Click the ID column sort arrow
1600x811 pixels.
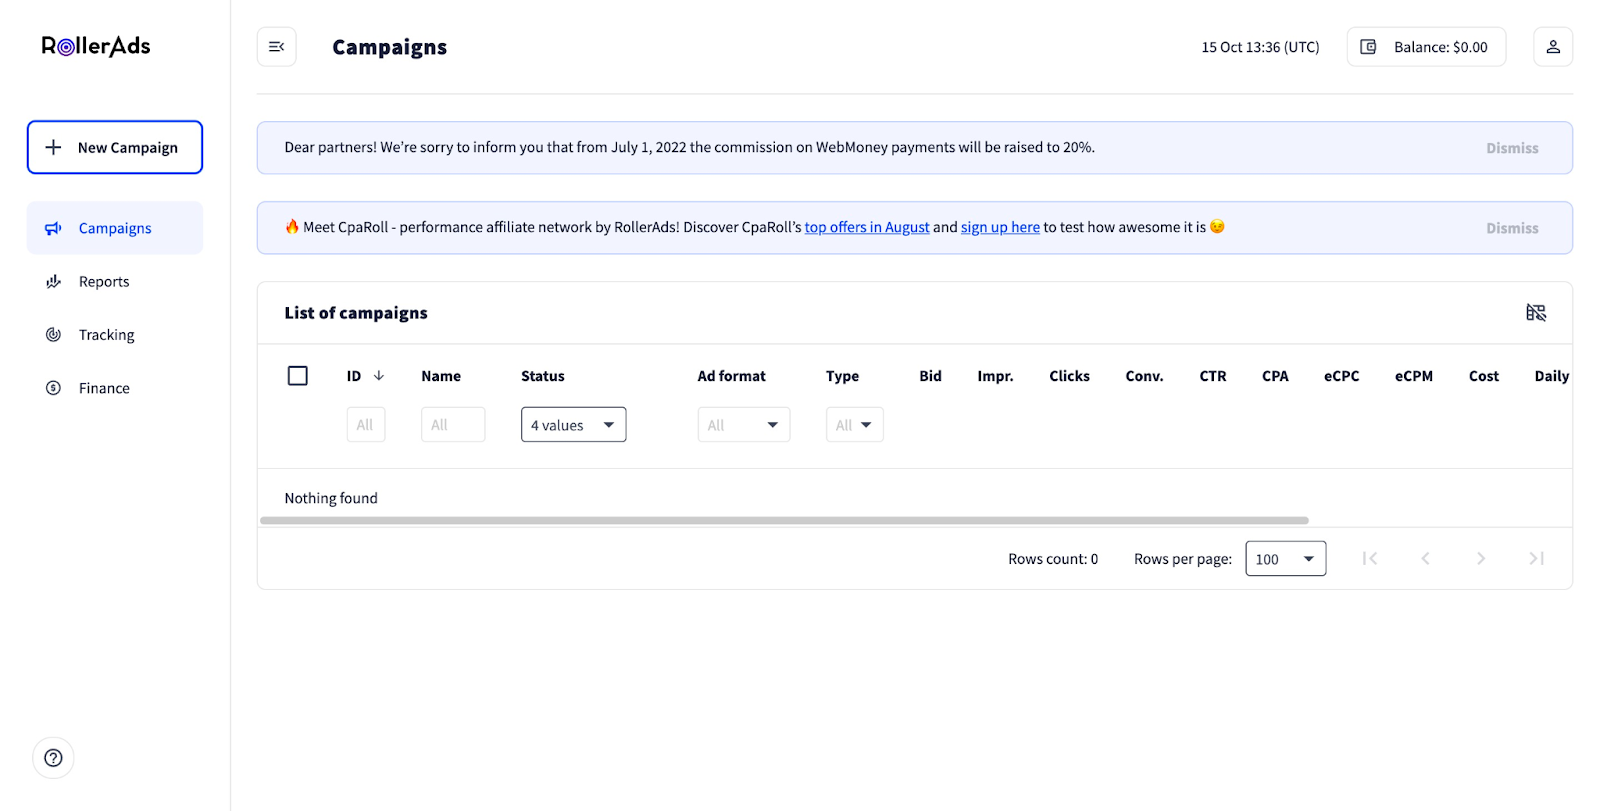click(x=379, y=376)
